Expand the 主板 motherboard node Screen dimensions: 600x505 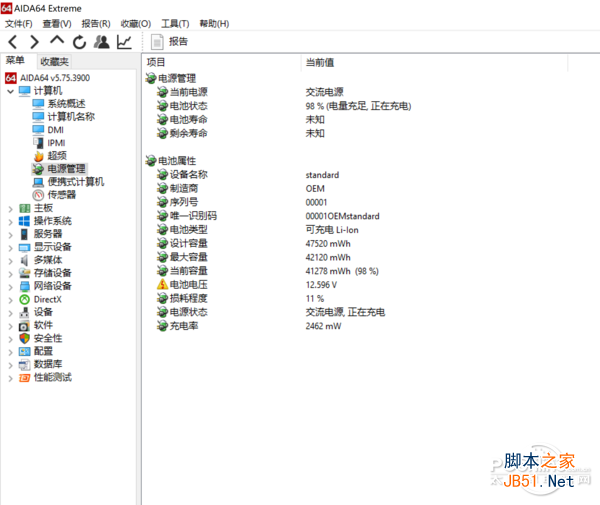[x=11, y=209]
